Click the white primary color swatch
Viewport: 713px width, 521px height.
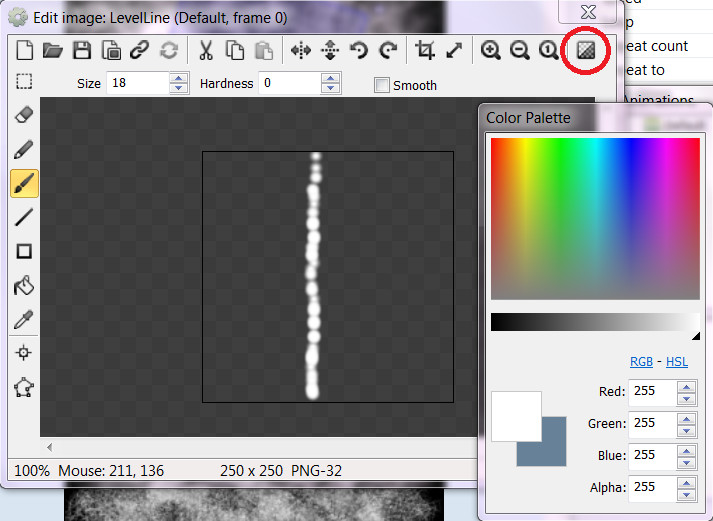tap(513, 413)
